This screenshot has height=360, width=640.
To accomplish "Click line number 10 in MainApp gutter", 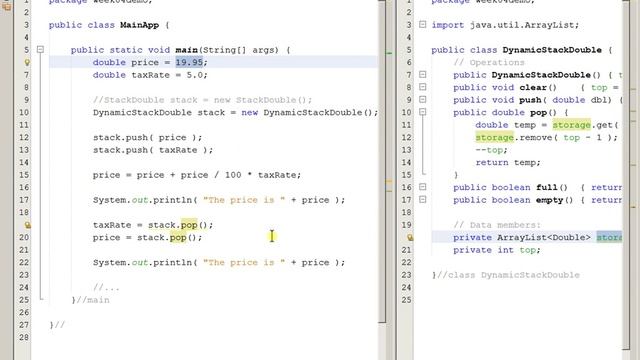I will (x=24, y=113).
